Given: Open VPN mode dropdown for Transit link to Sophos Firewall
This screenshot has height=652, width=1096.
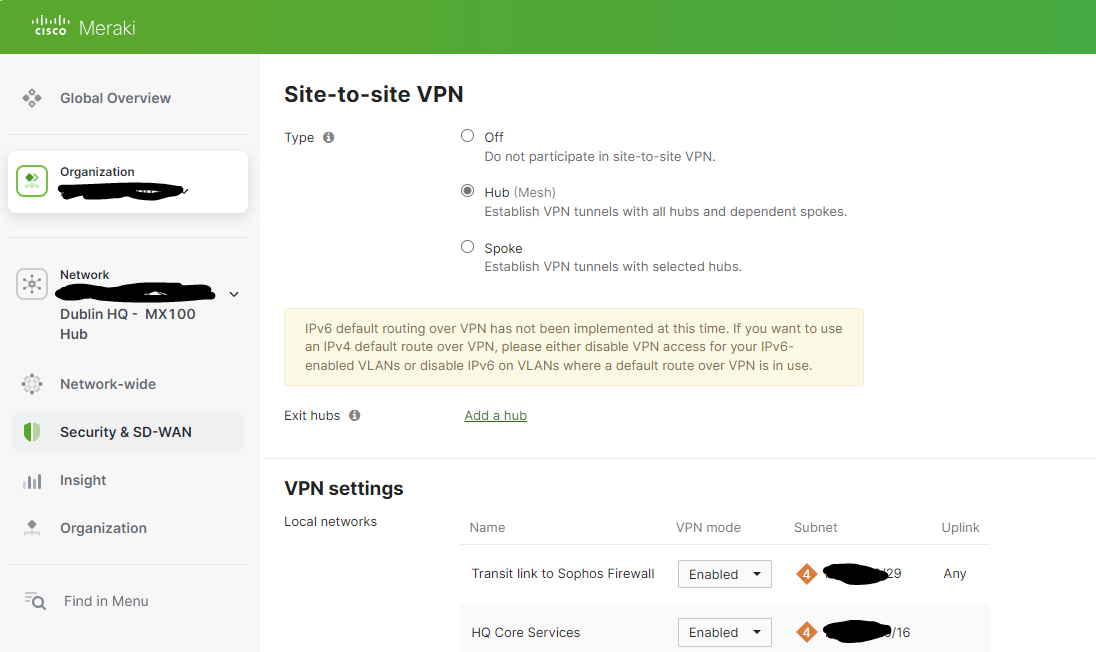Looking at the screenshot, I should pyautogui.click(x=724, y=573).
